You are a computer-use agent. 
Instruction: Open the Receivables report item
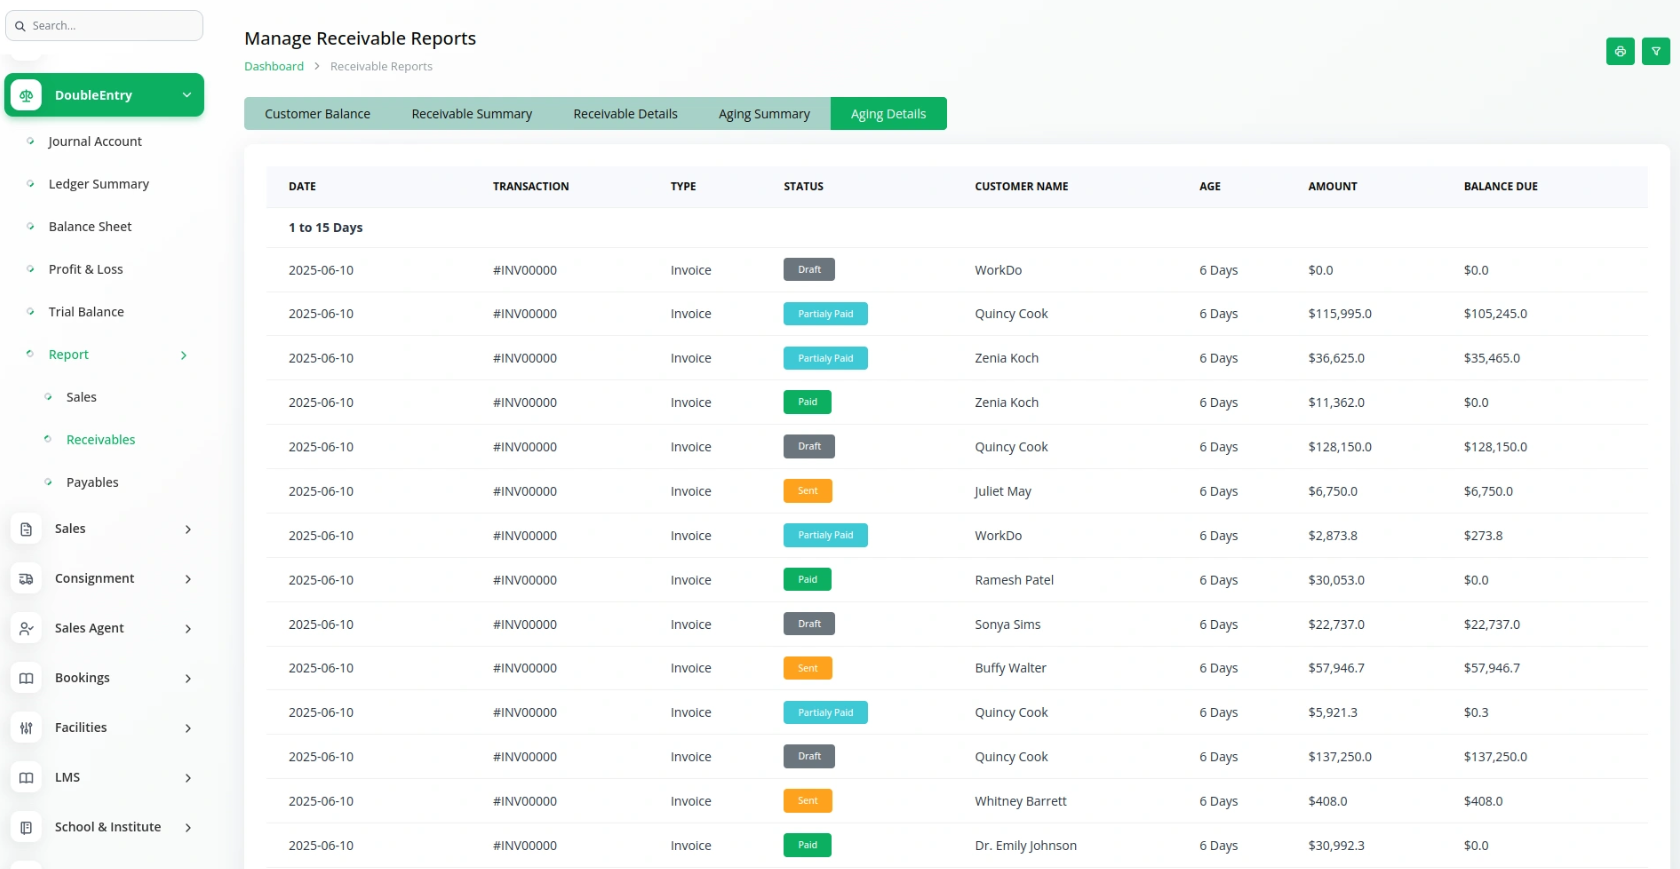100,440
